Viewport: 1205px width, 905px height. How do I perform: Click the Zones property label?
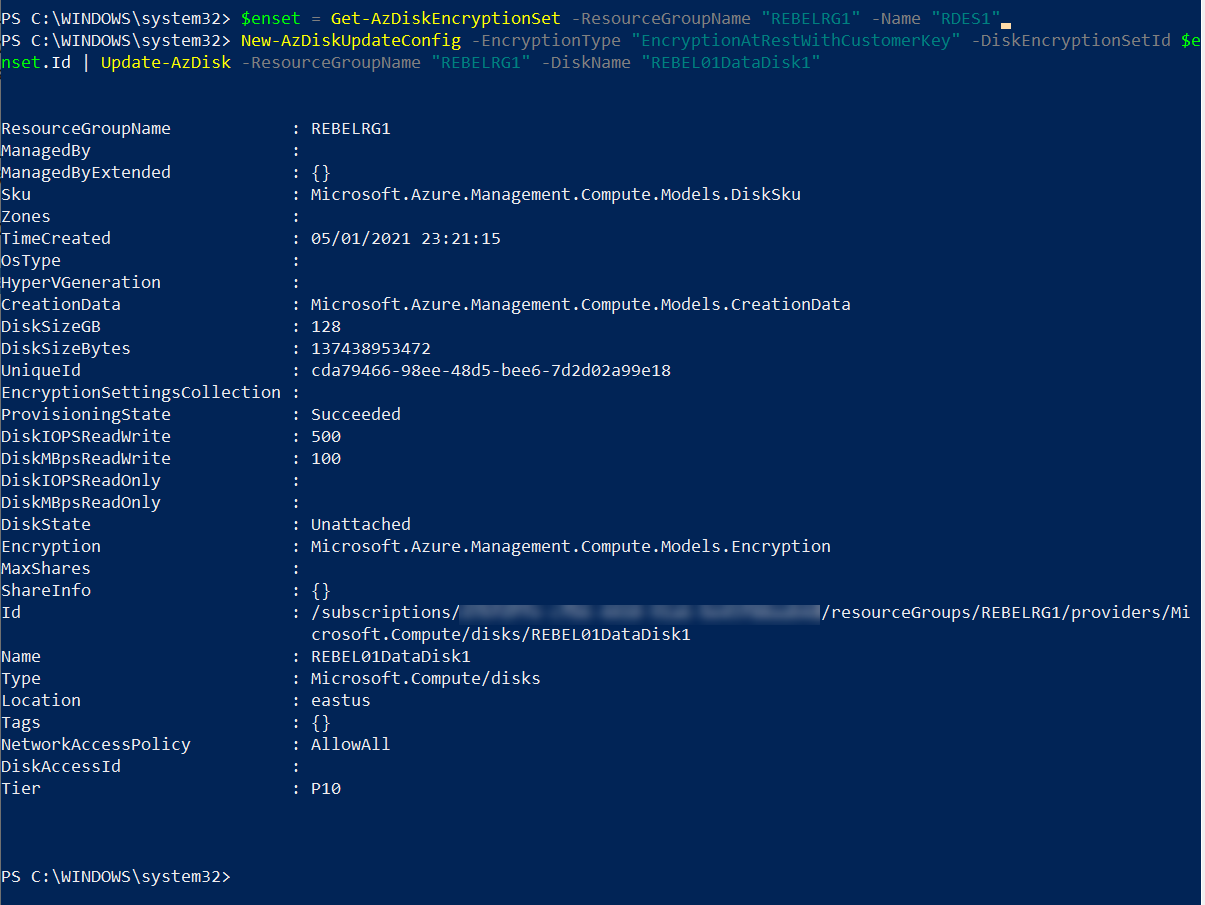26,217
